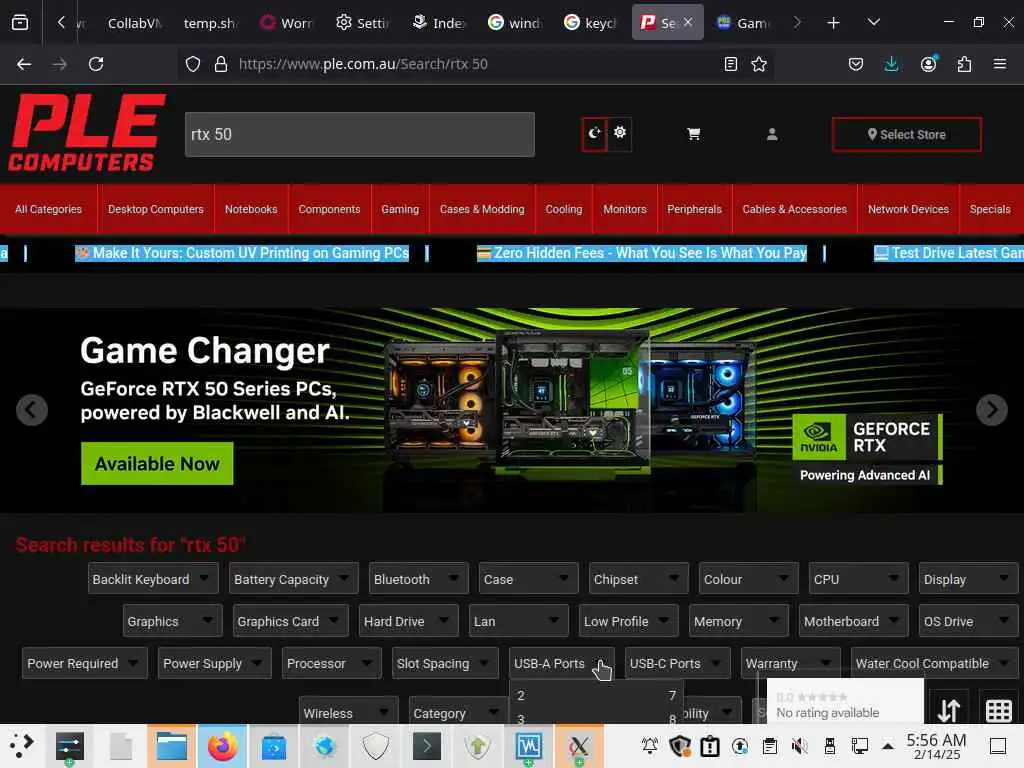Open Notebooks menu
The image size is (1024, 768).
tap(251, 209)
